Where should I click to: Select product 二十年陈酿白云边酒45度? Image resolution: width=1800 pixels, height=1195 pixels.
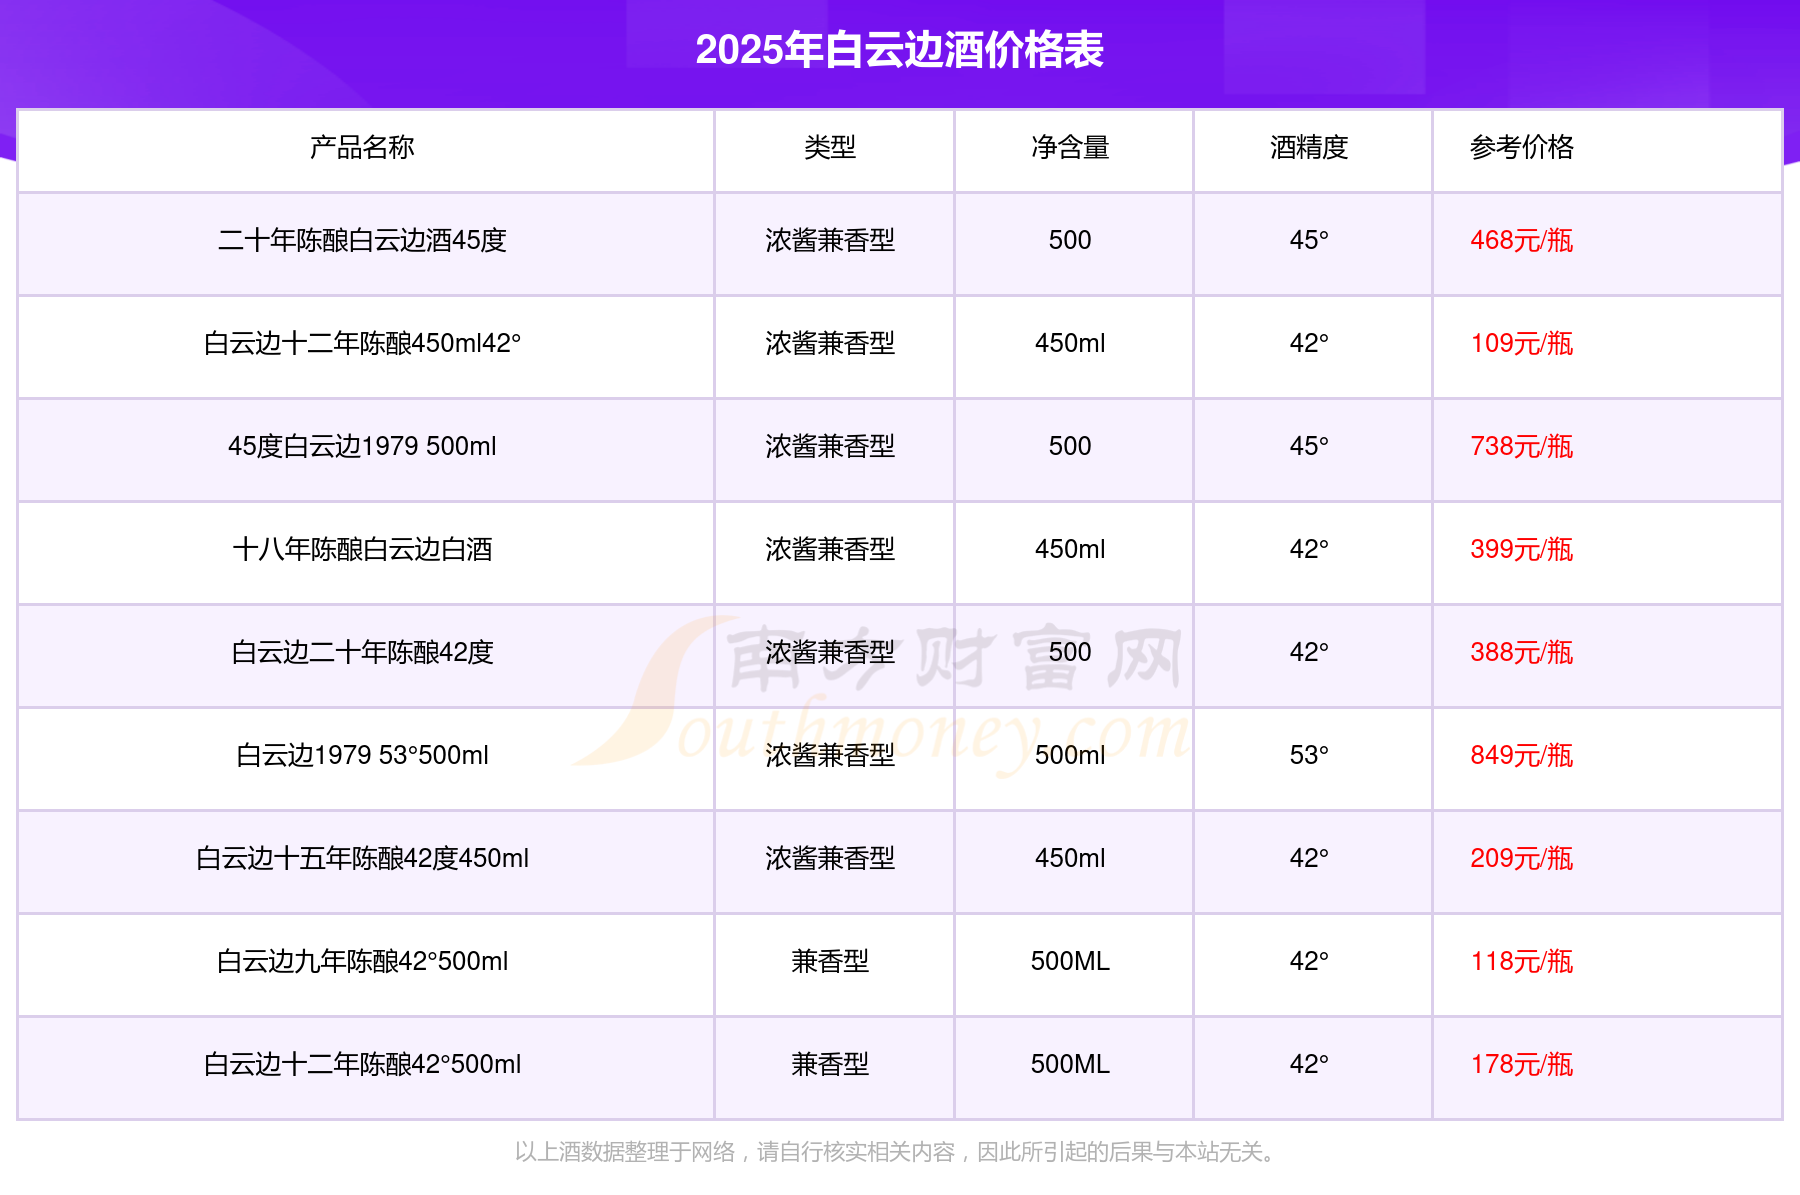click(362, 240)
